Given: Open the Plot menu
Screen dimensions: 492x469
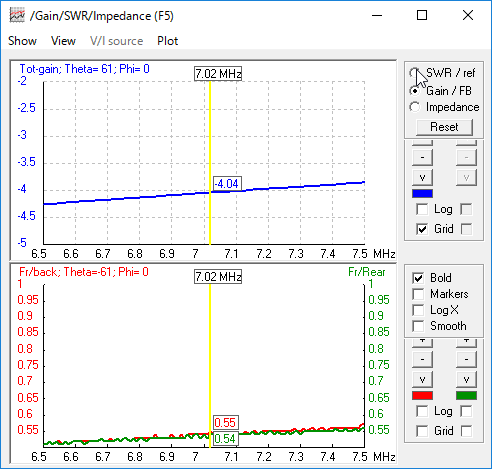Looking at the screenshot, I should tap(168, 41).
